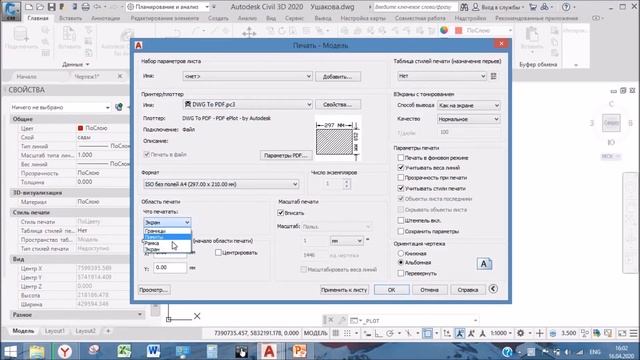
Task: Open What to plot dropdown
Action: coord(167,222)
